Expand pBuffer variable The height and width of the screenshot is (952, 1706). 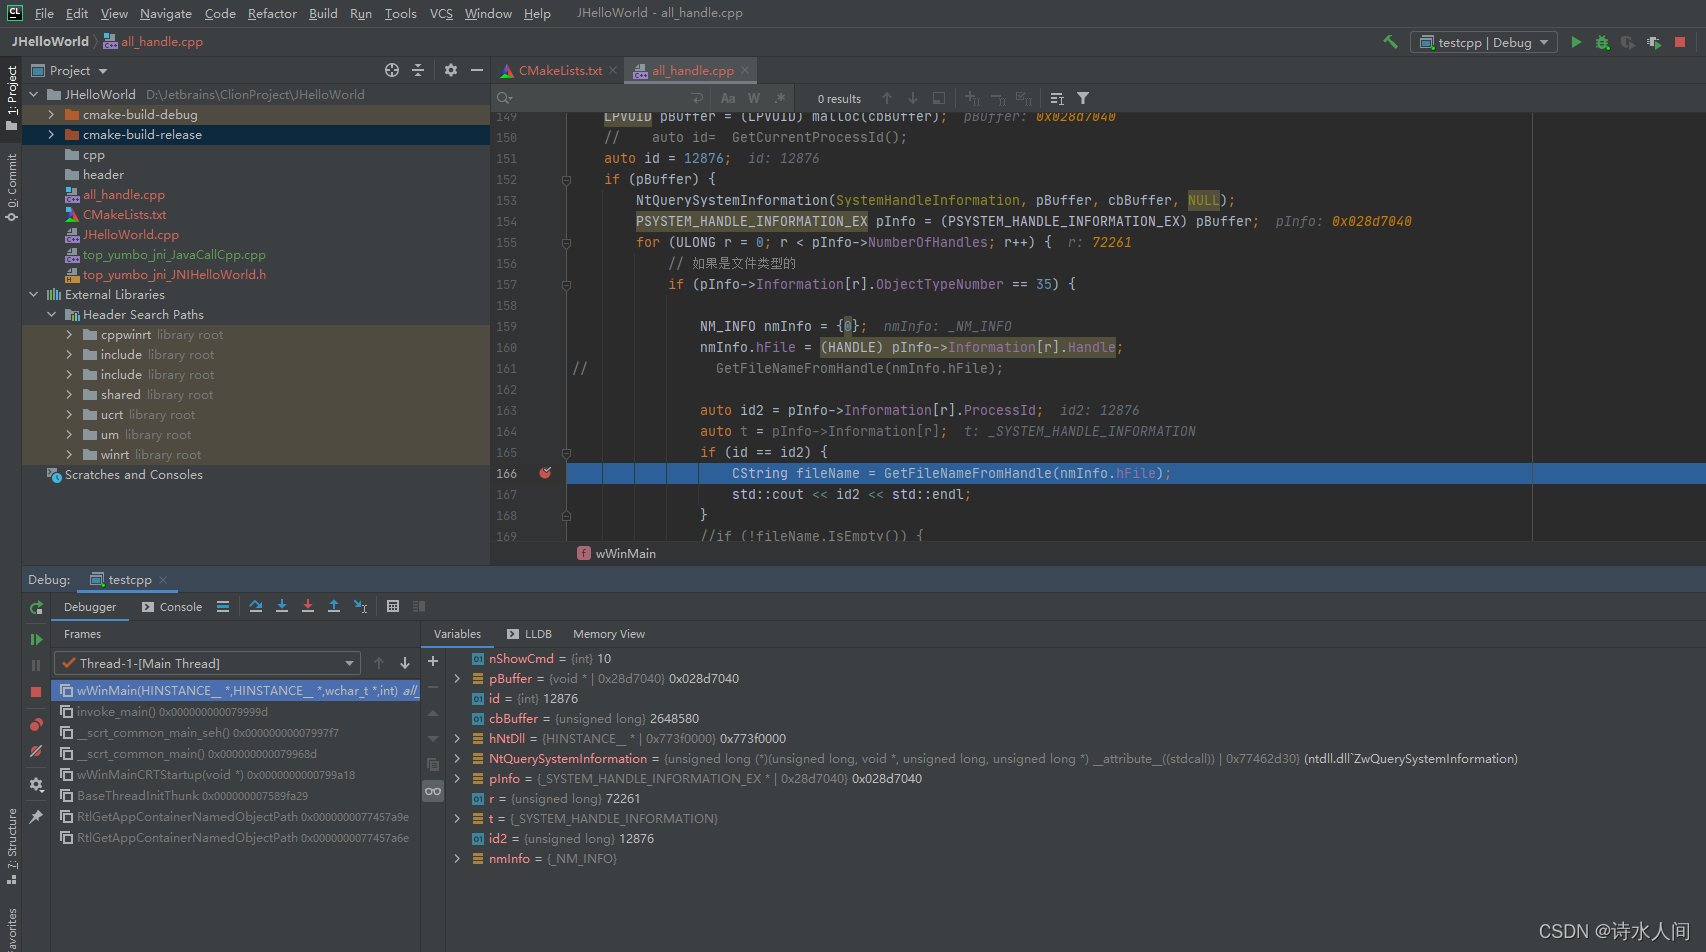point(457,679)
